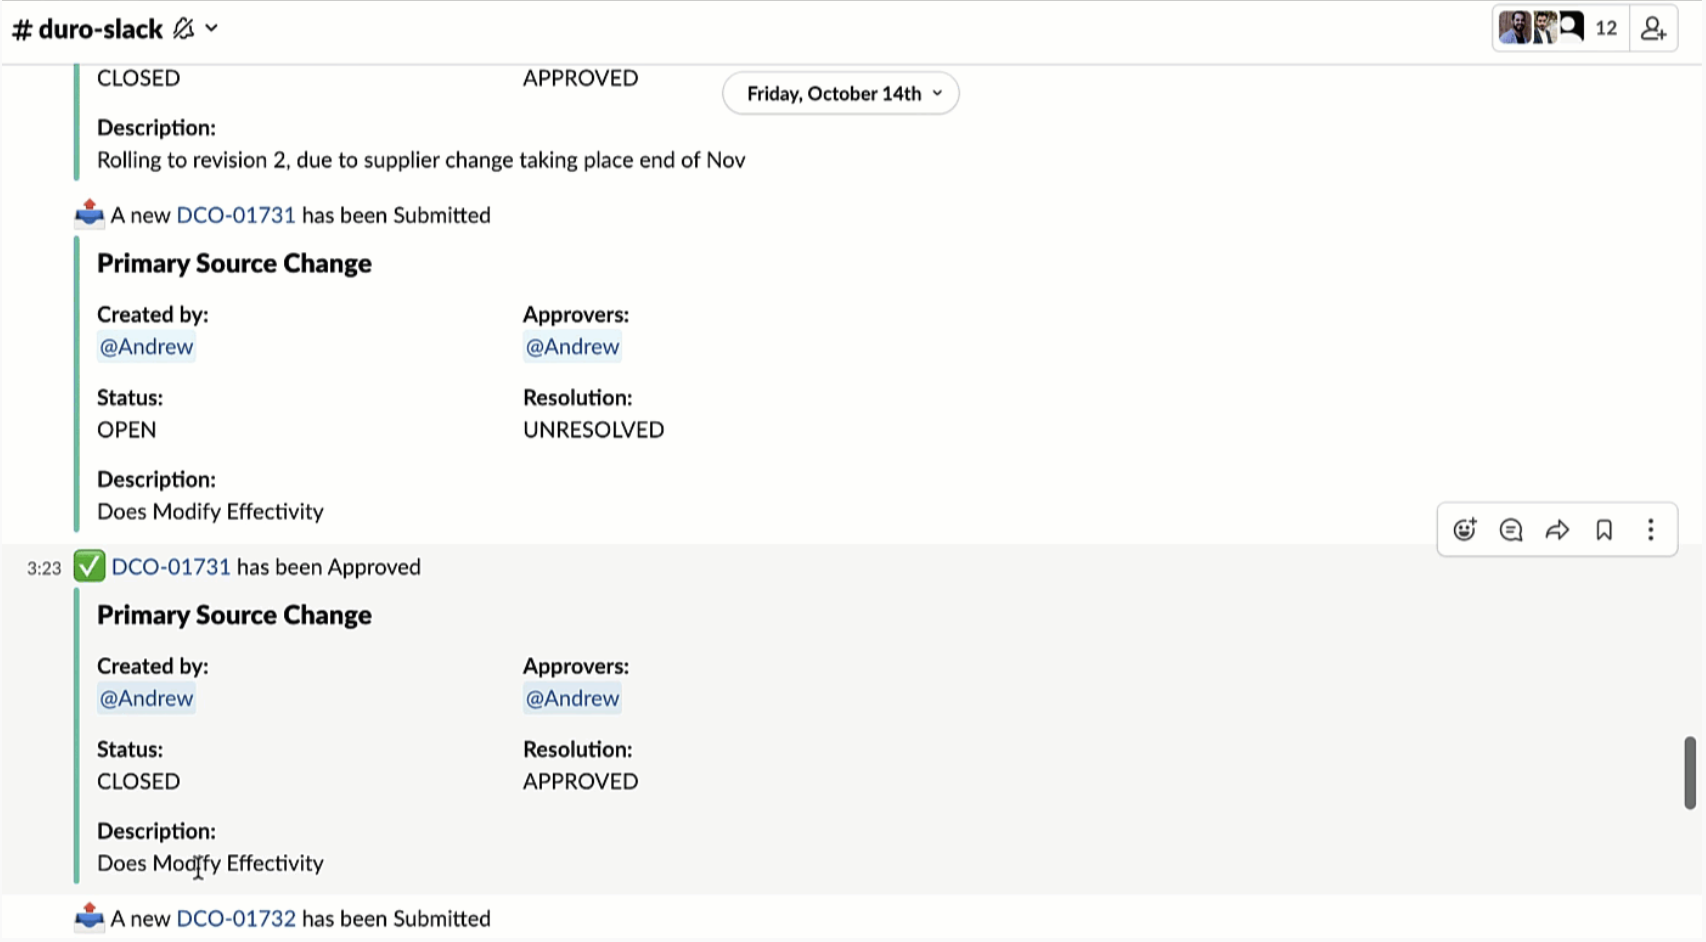Click @Andrew under Created by in Submitted message
This screenshot has width=1706, height=942.
click(x=146, y=347)
